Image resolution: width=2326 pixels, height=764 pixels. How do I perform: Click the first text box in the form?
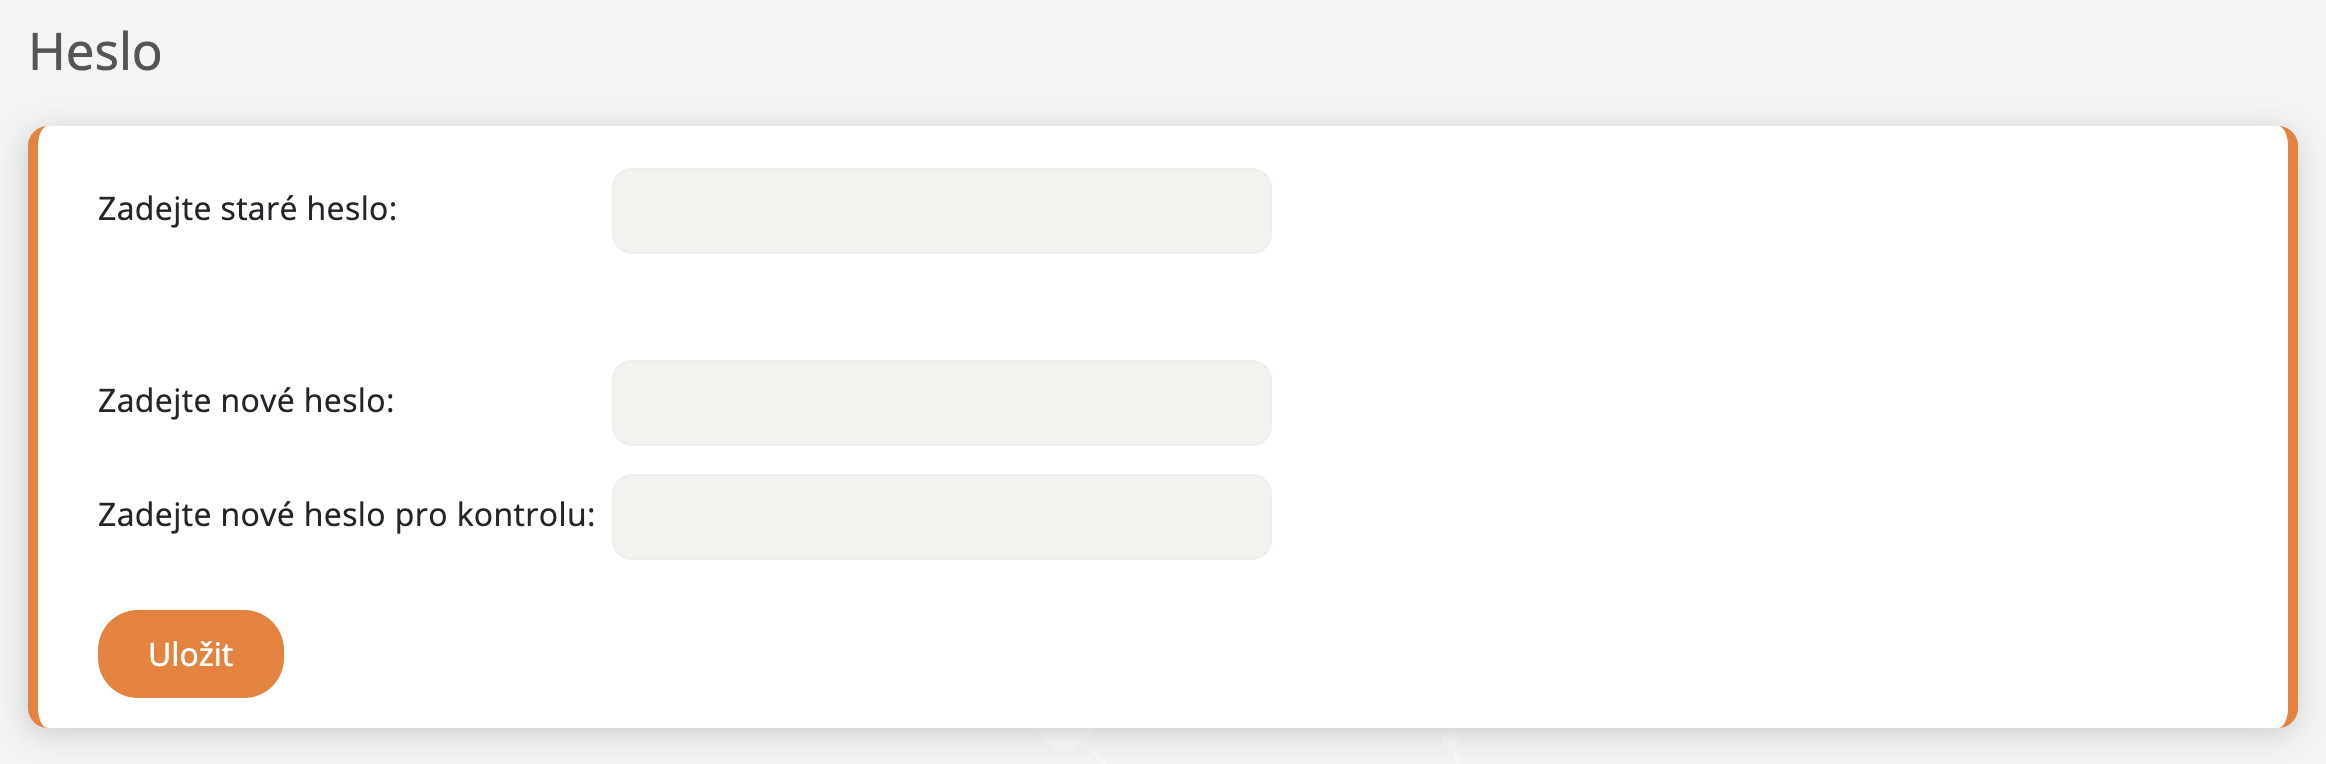(941, 211)
